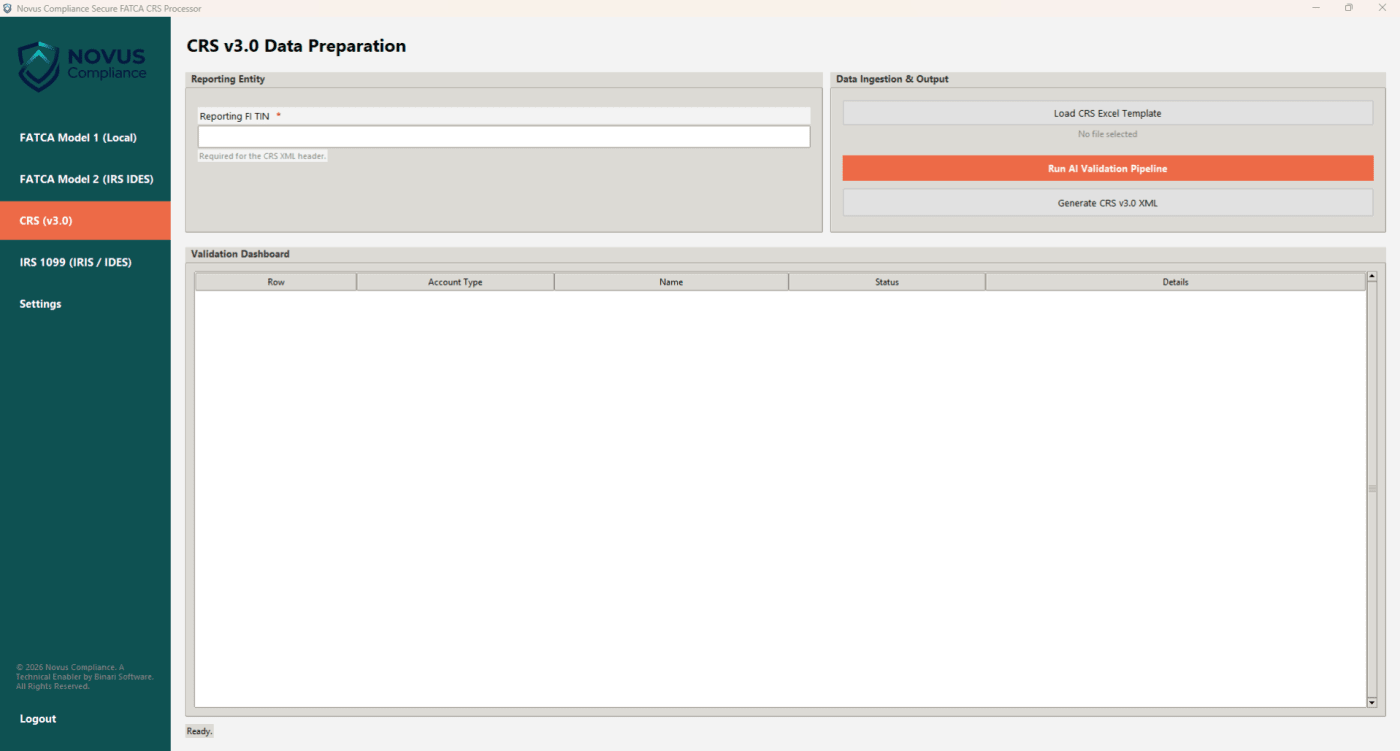
Task: Click the dashboard scrollbar up arrow
Action: 1372,276
